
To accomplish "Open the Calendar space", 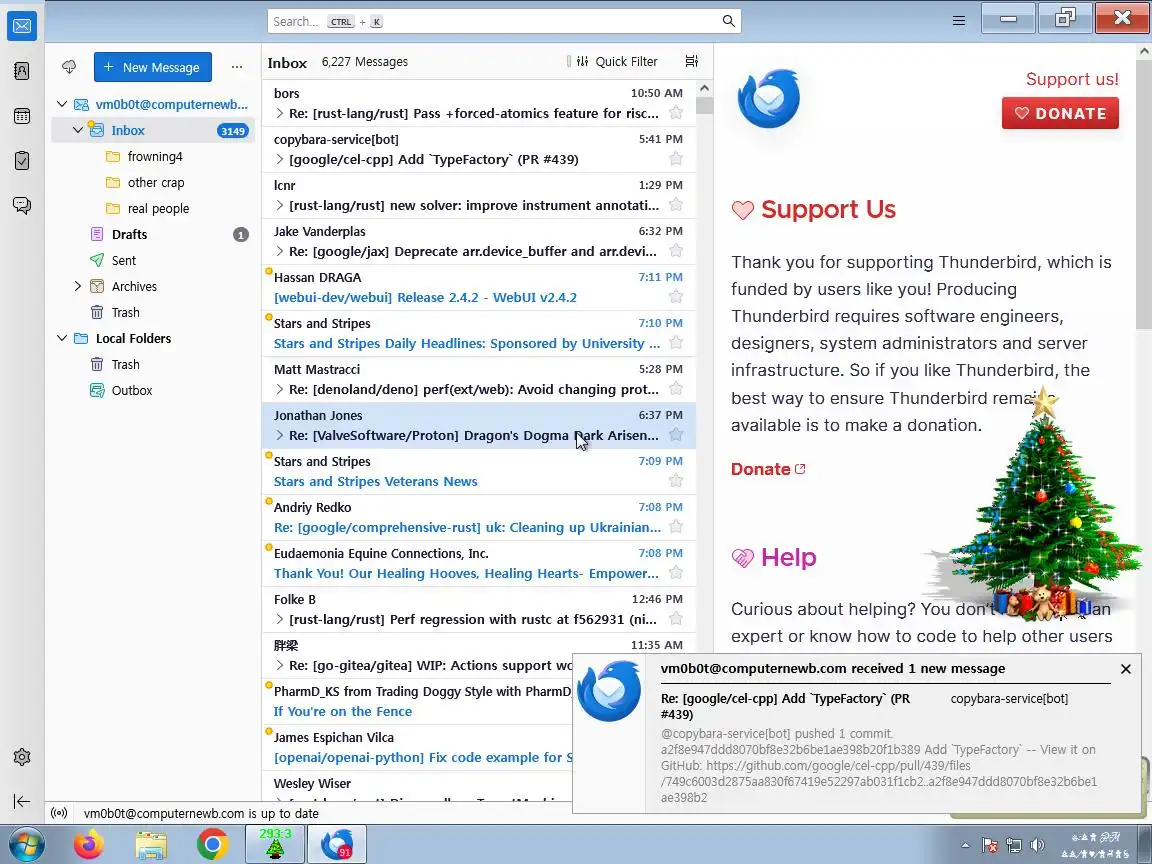I will coord(22,116).
